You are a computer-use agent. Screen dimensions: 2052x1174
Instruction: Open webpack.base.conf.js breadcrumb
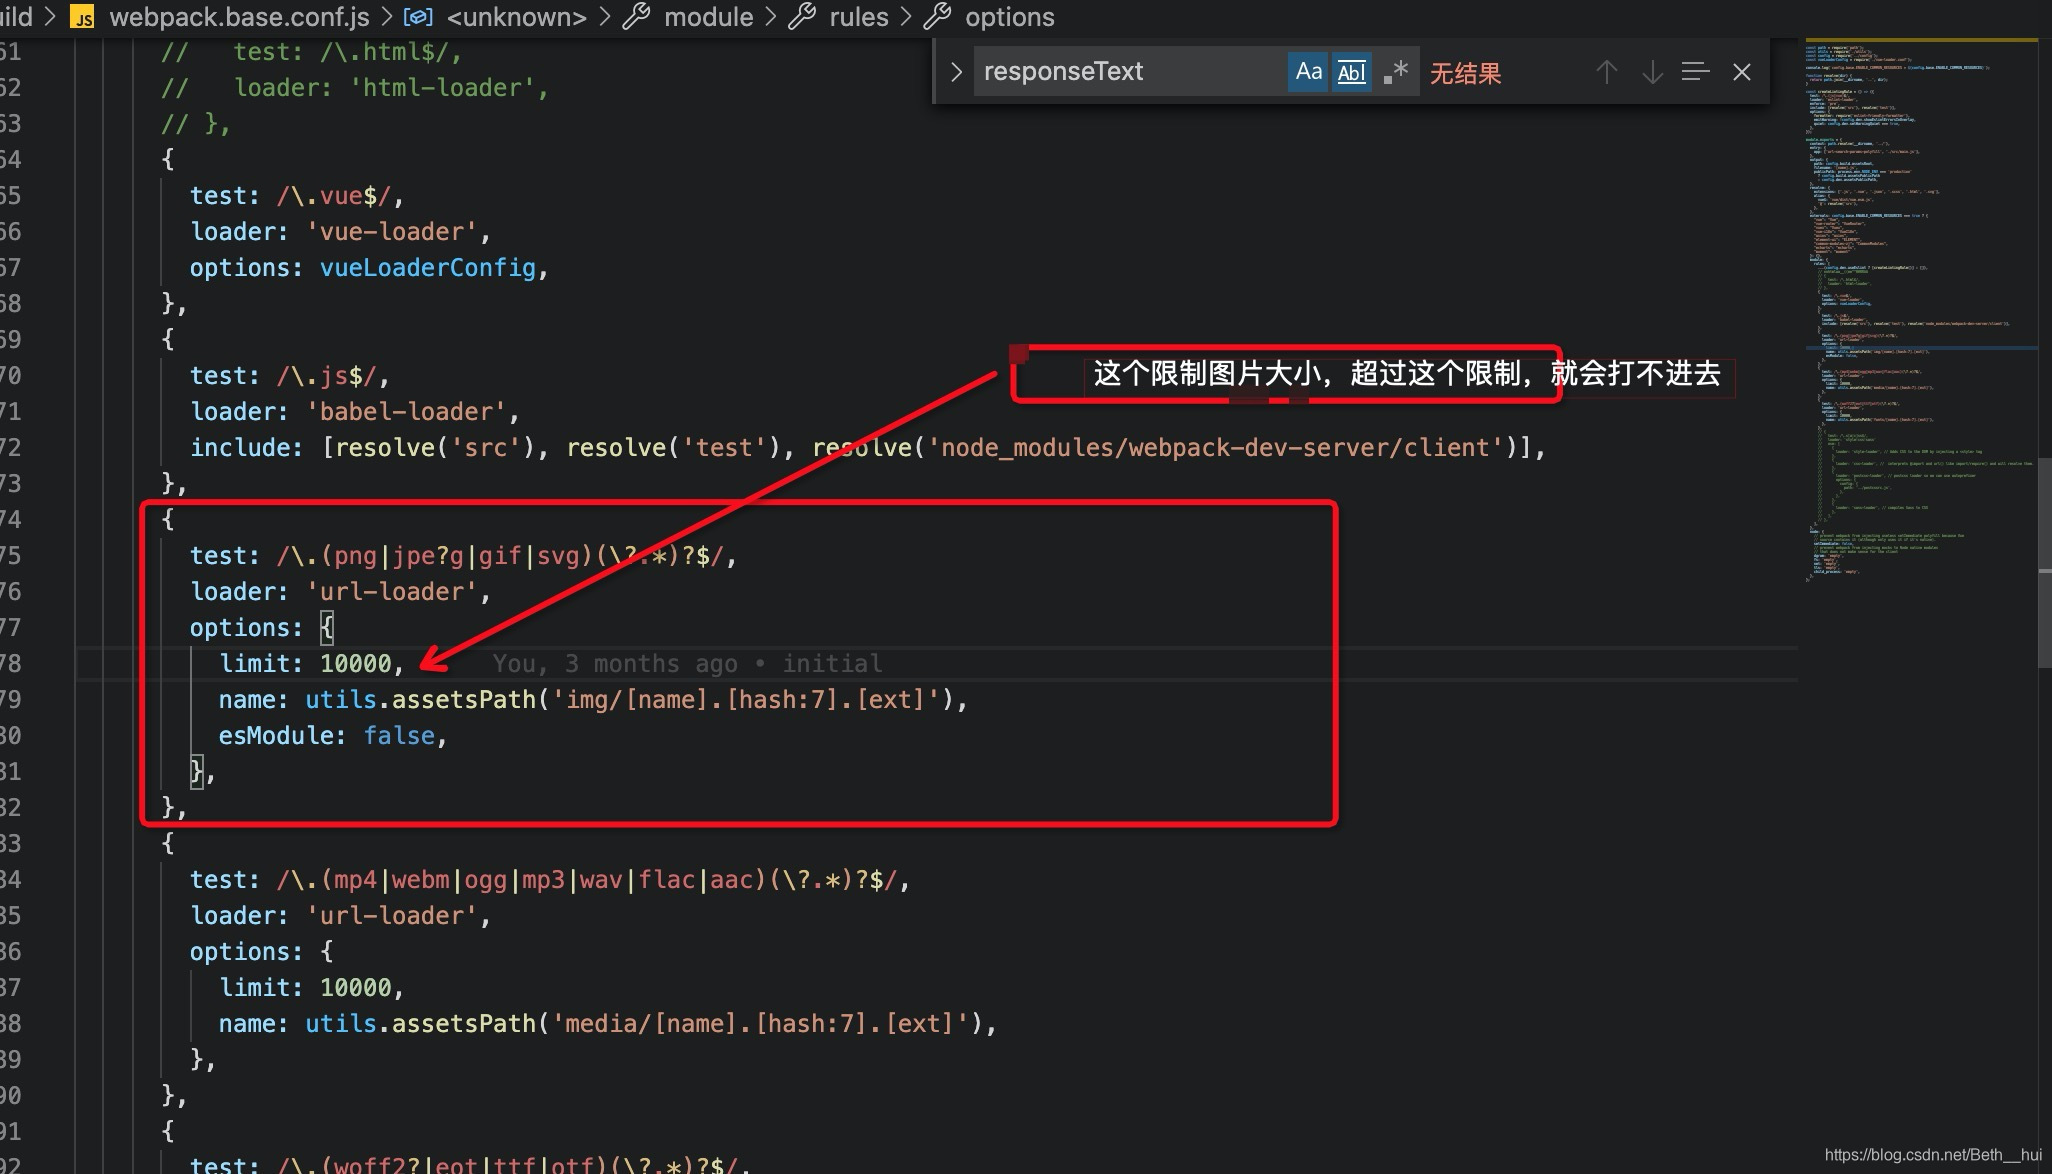(x=239, y=17)
